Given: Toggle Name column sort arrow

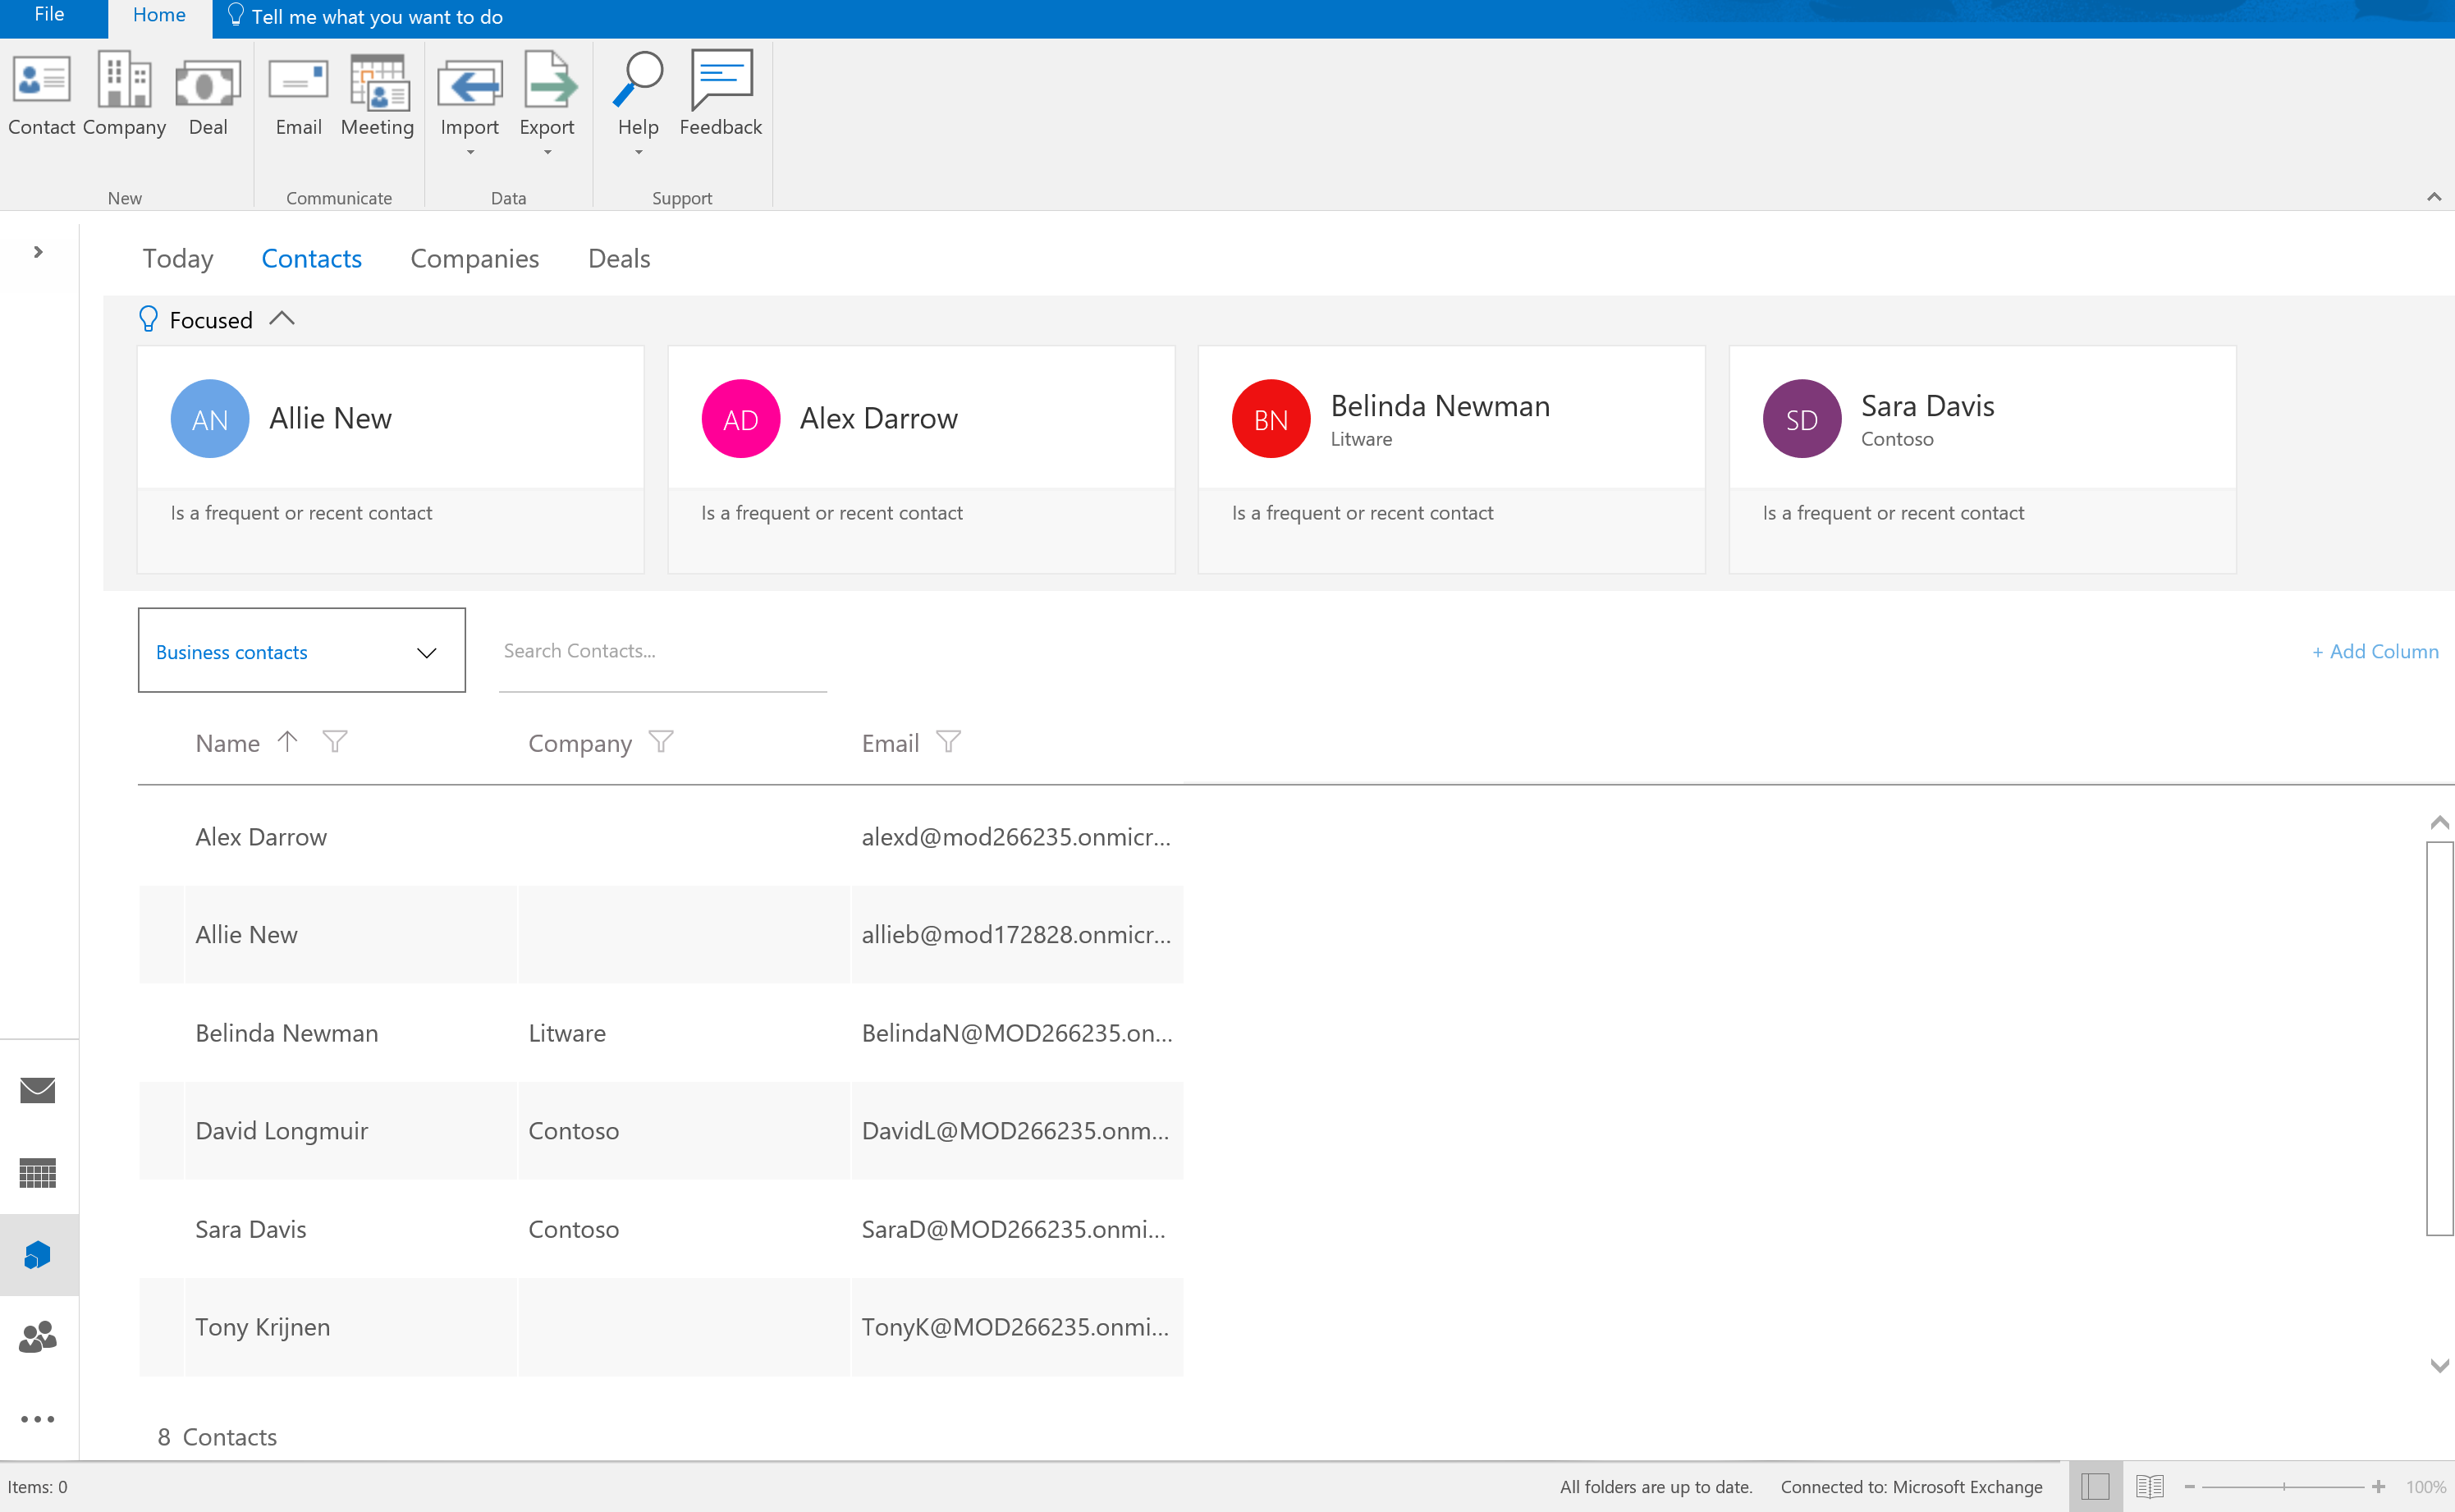Looking at the screenshot, I should click(x=288, y=742).
